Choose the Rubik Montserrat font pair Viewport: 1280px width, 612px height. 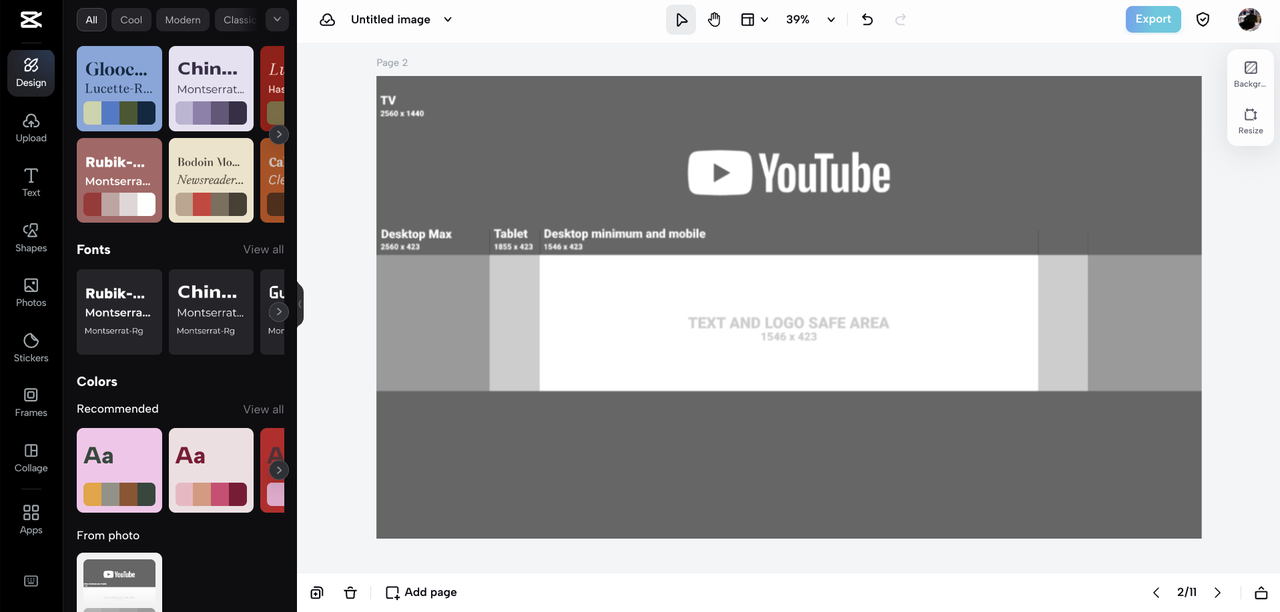pos(119,311)
